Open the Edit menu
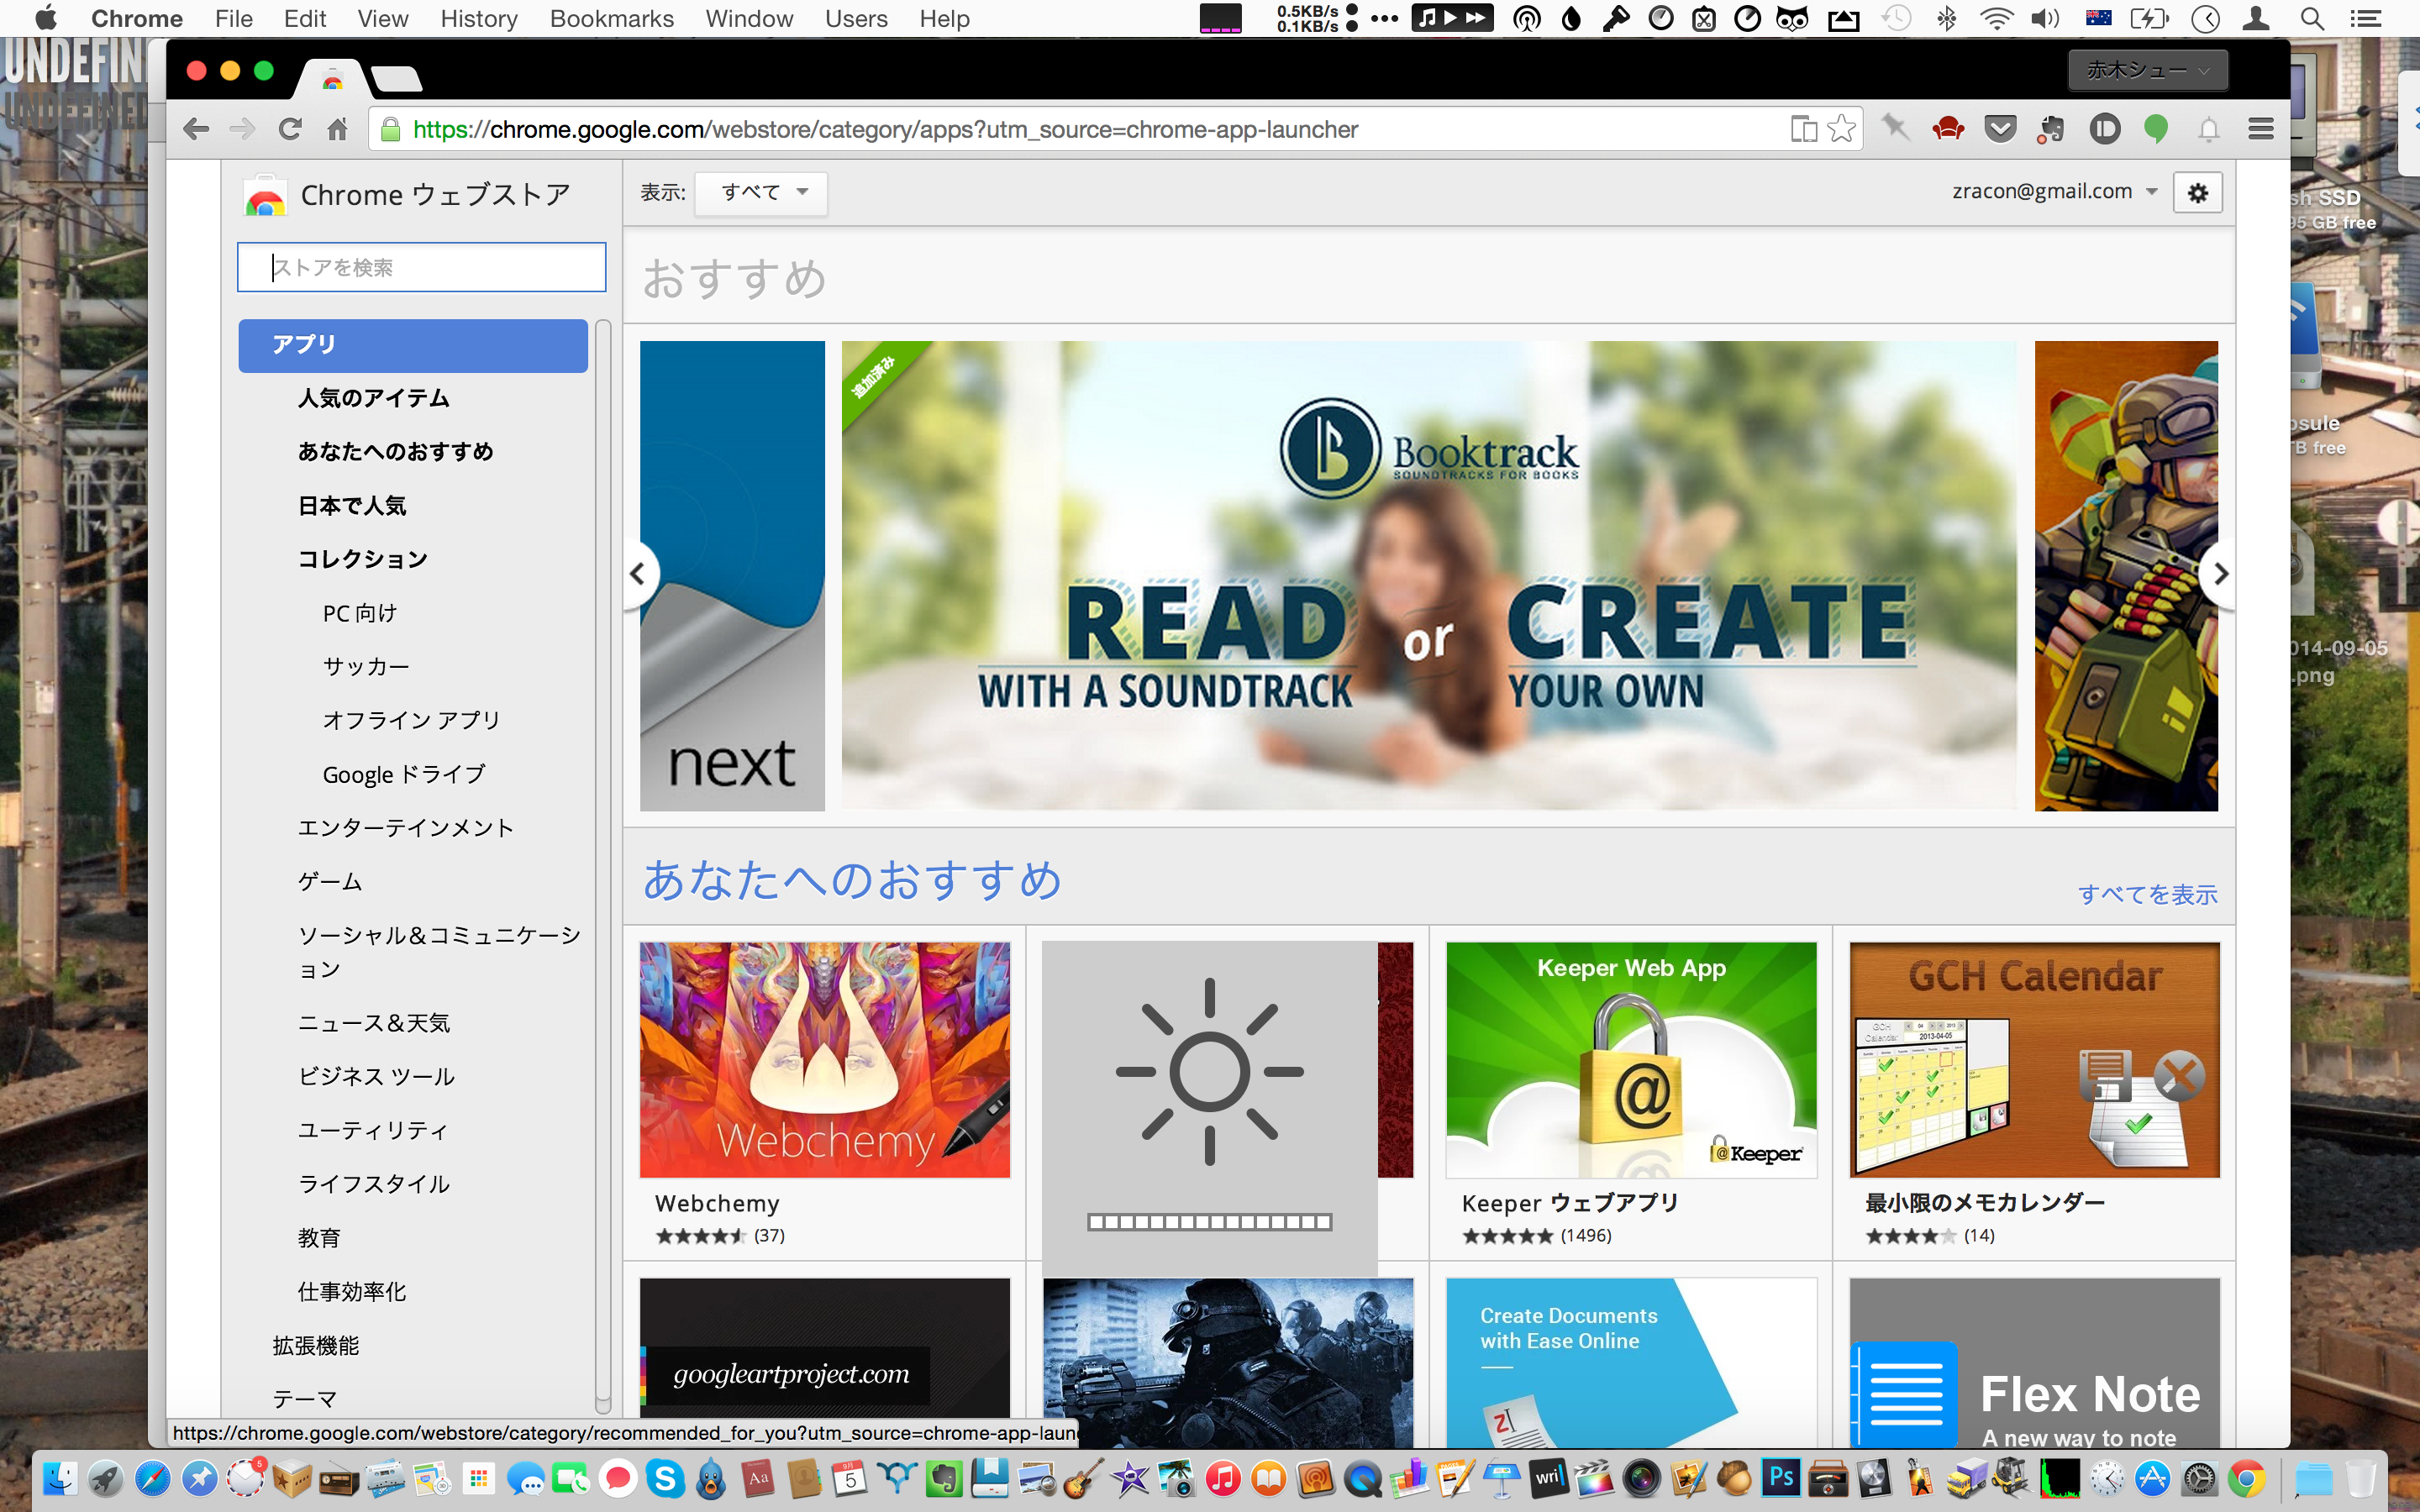This screenshot has height=1512, width=2420. click(x=305, y=18)
